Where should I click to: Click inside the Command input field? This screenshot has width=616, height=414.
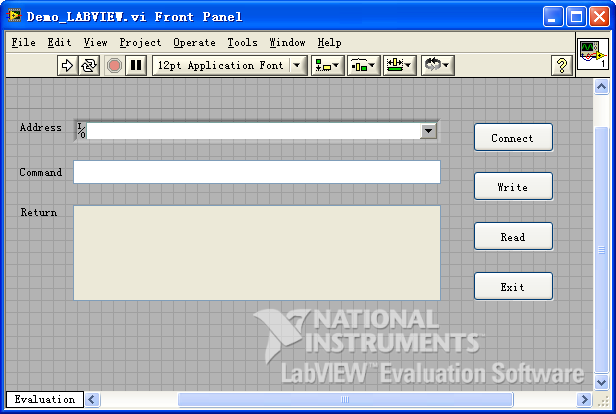(257, 172)
